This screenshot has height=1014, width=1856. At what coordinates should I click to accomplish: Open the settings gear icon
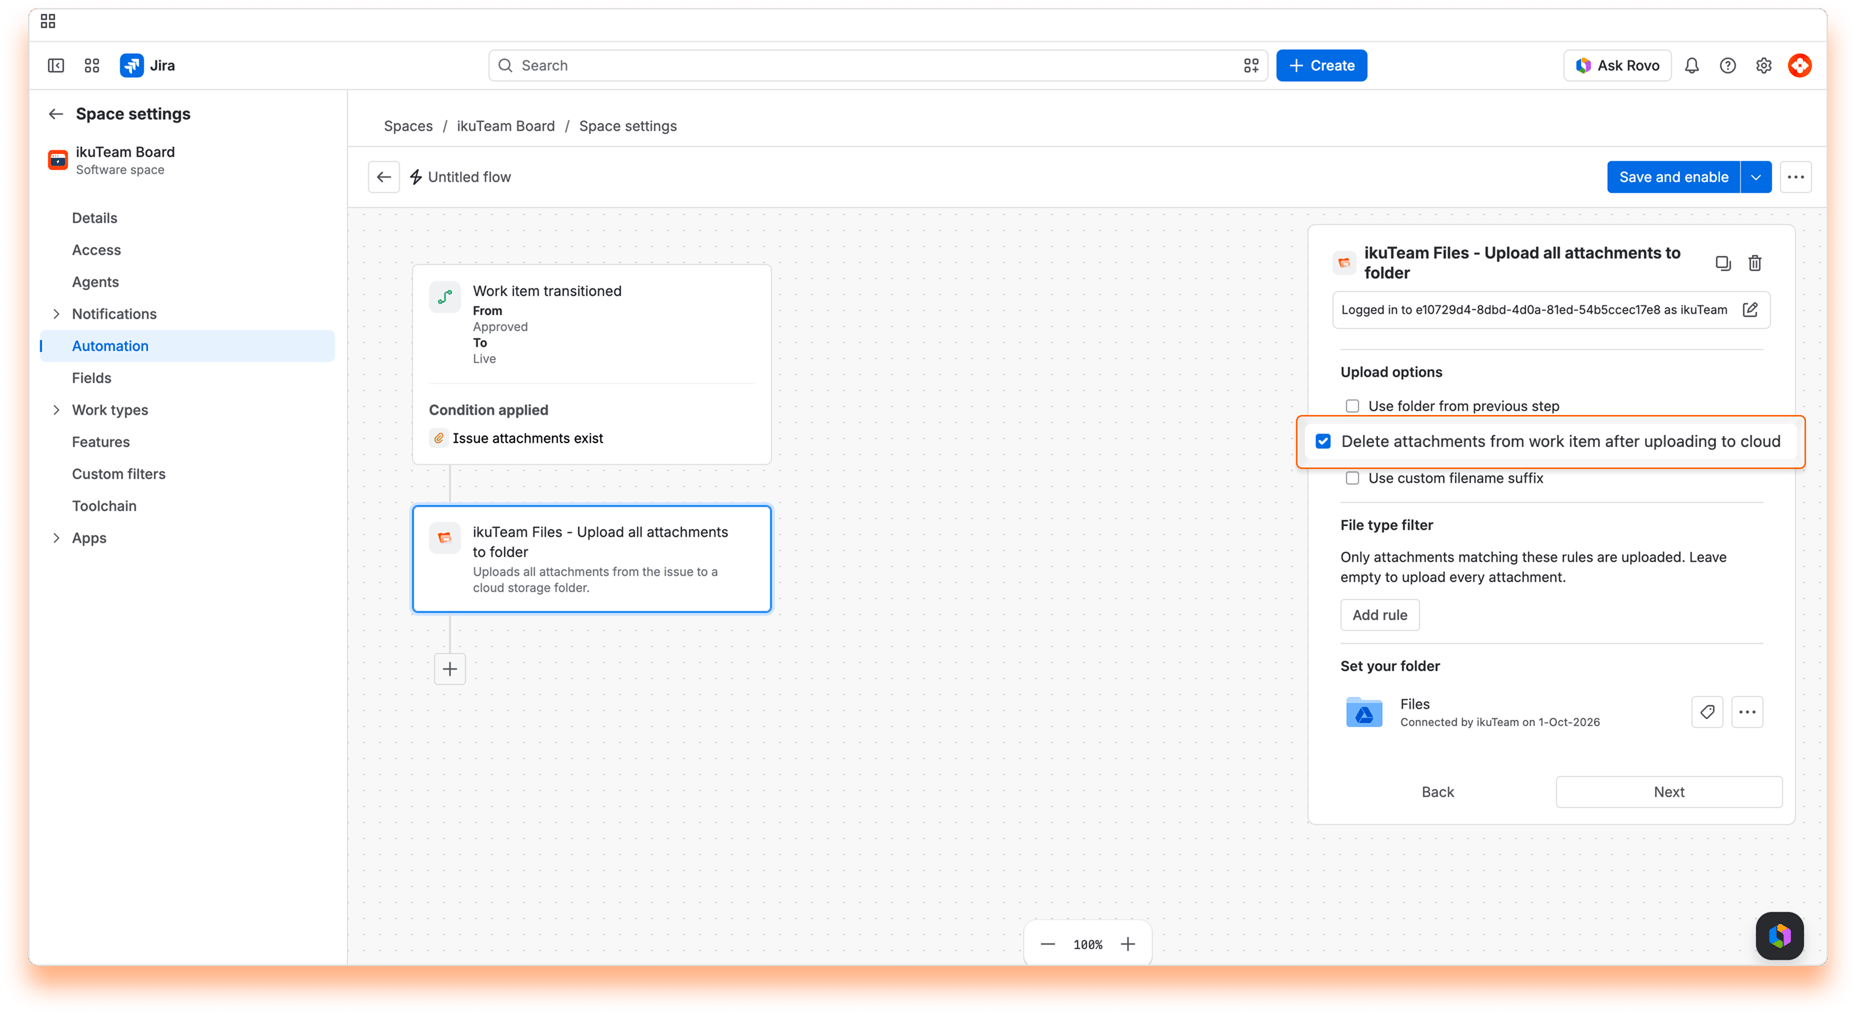point(1764,65)
